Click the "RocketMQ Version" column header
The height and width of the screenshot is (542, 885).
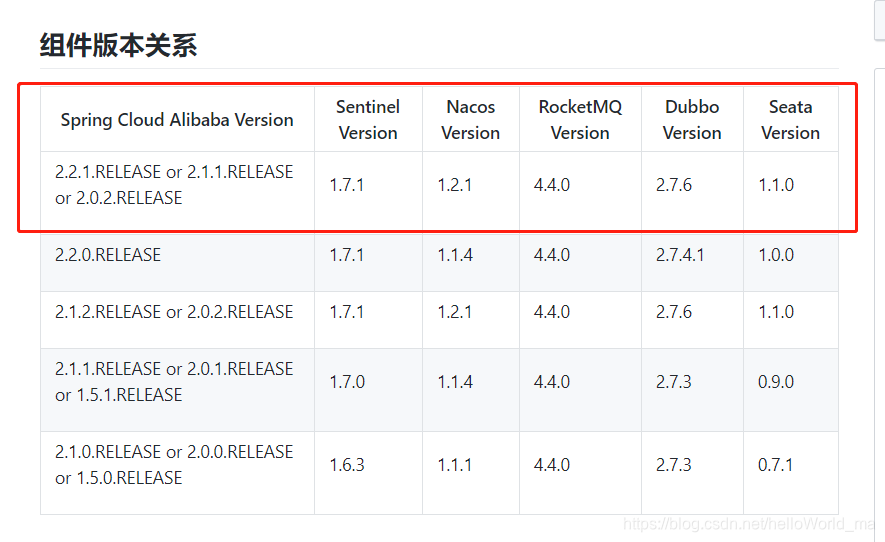[x=580, y=120]
